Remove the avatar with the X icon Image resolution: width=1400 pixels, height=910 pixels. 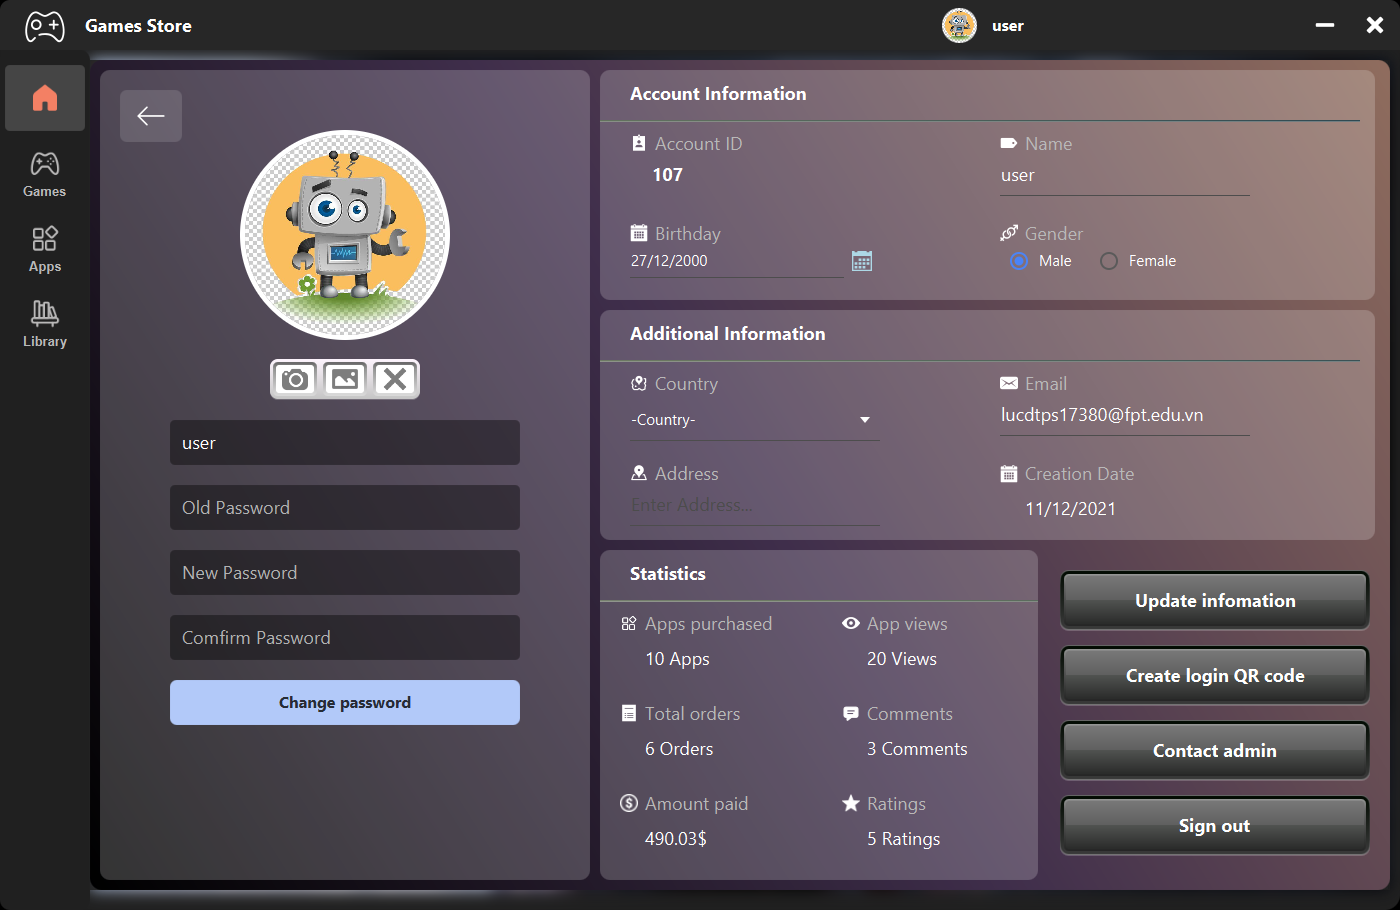[395, 379]
